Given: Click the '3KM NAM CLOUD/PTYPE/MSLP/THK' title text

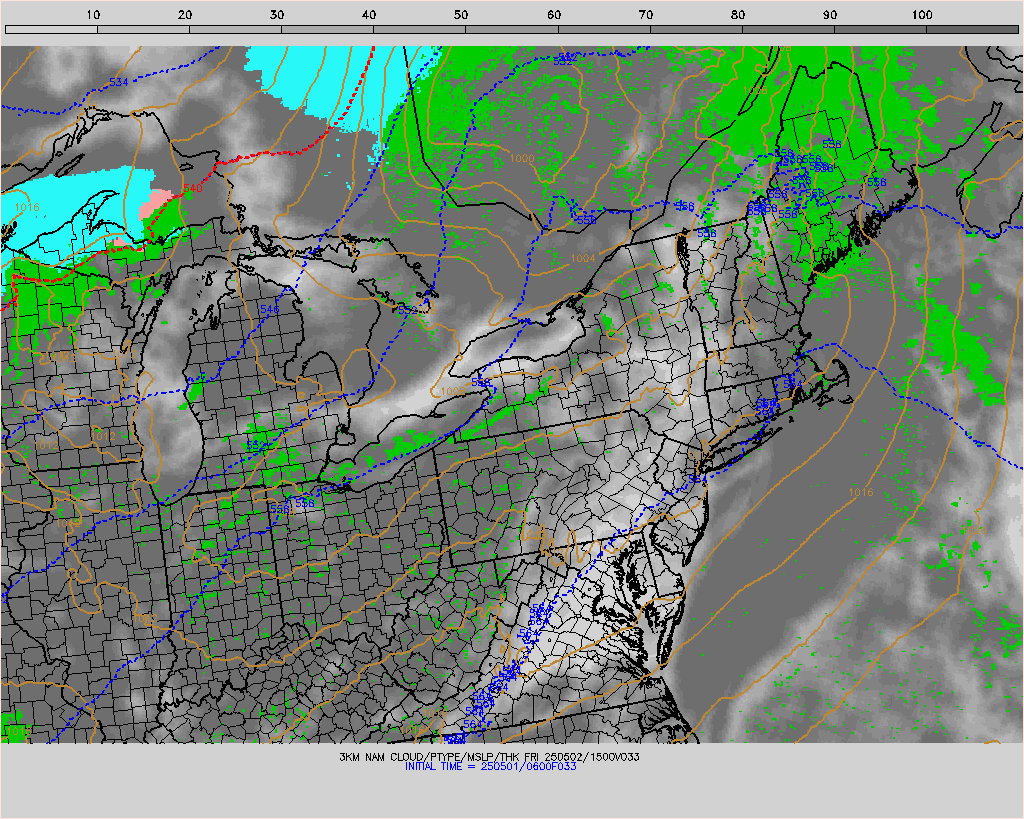Looking at the screenshot, I should [x=428, y=757].
